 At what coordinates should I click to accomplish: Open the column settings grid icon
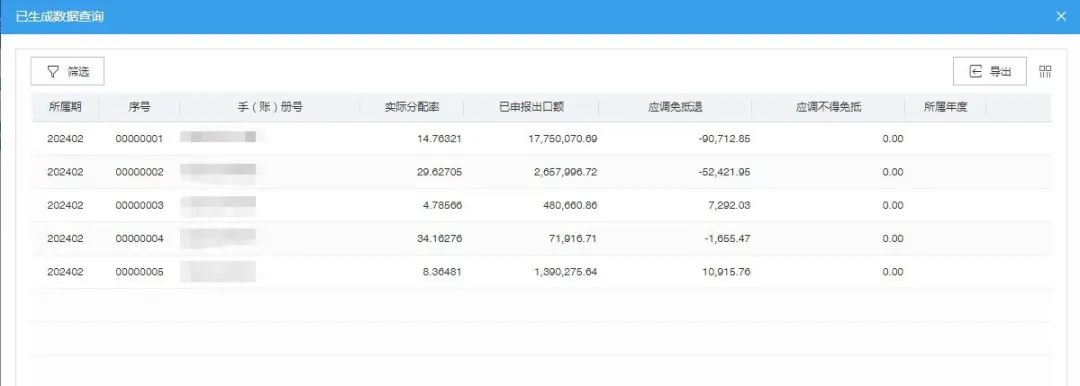[1046, 72]
